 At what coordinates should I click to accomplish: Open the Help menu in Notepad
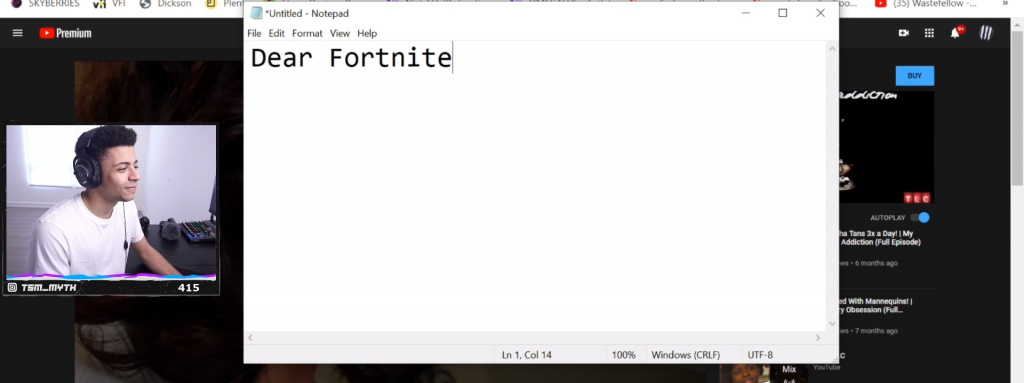(367, 33)
